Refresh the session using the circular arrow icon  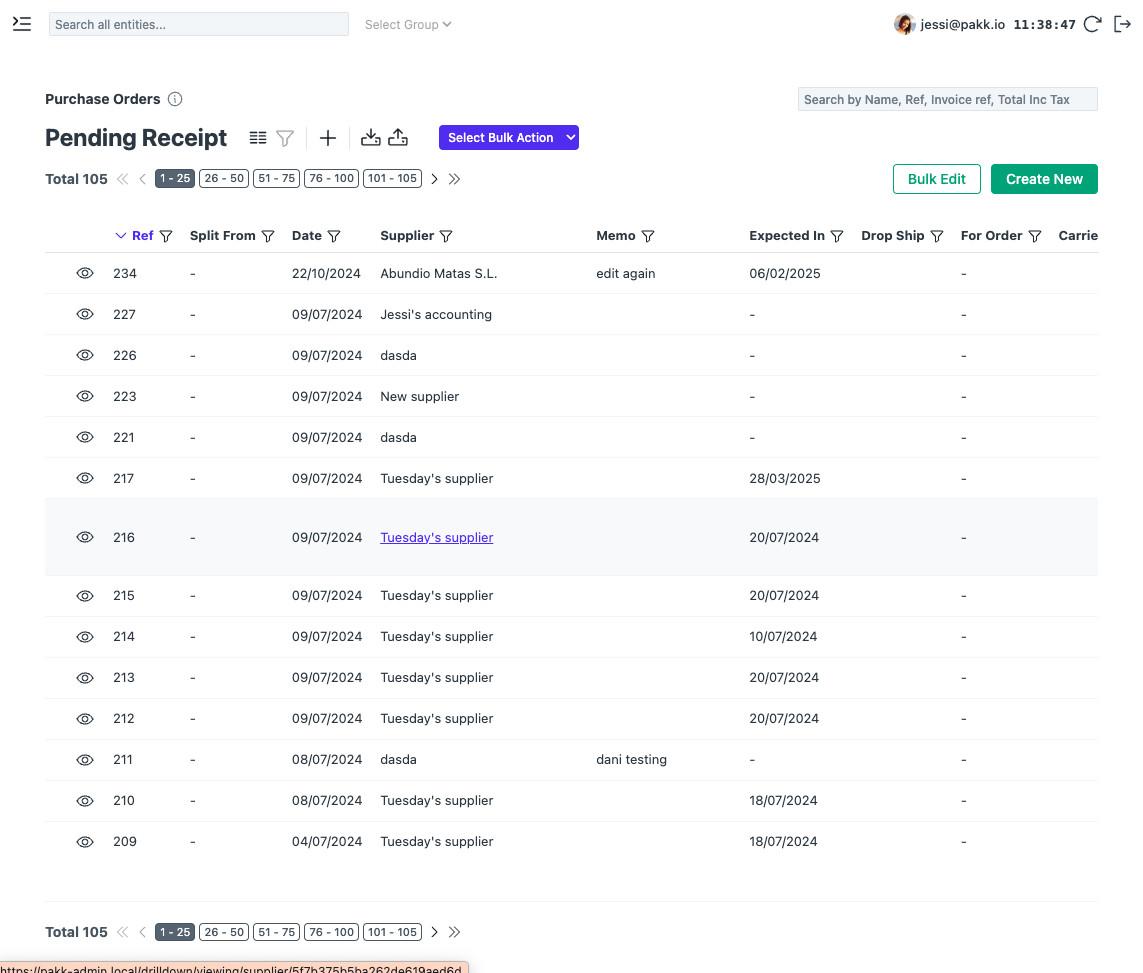(1092, 24)
